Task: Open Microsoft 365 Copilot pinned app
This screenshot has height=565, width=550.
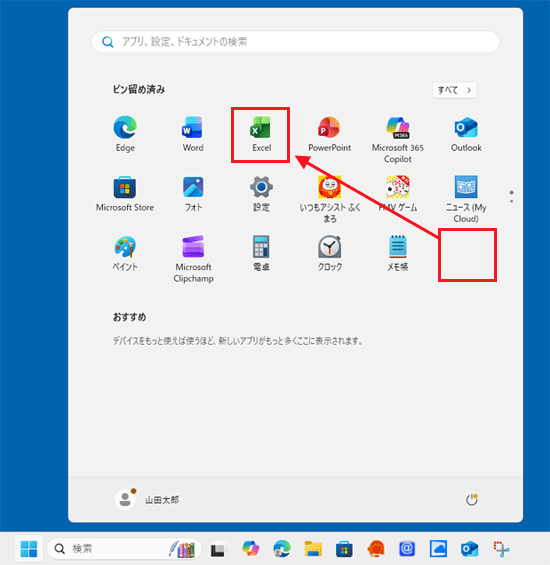Action: click(x=398, y=139)
